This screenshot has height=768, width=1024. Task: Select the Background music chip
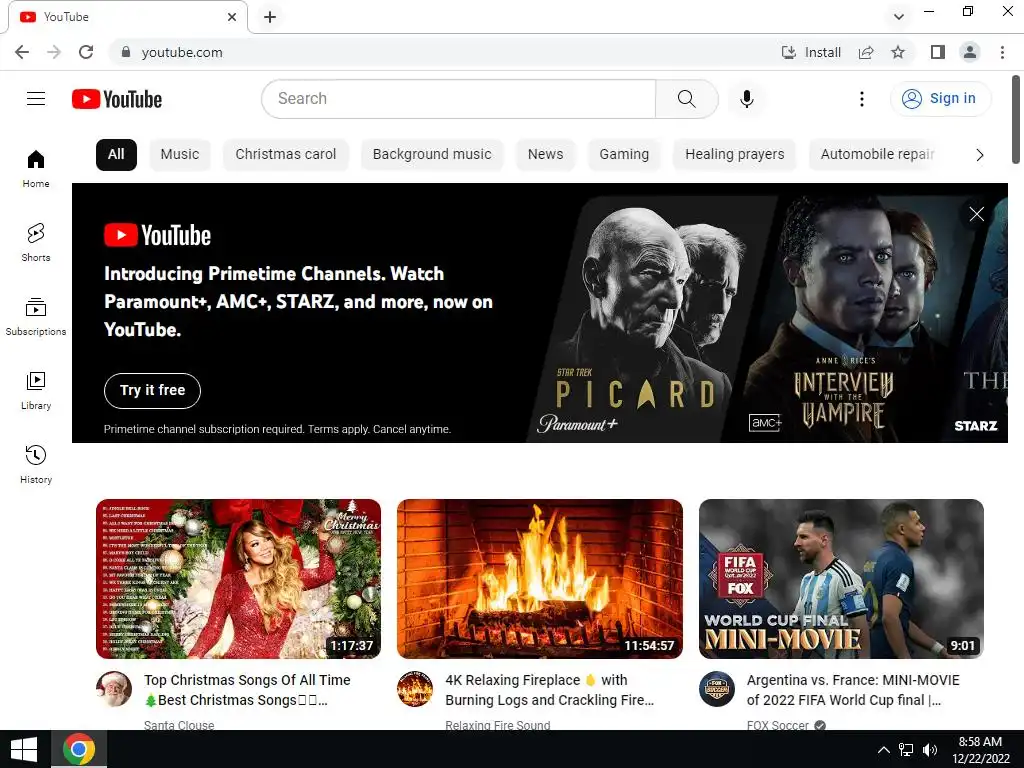click(432, 155)
